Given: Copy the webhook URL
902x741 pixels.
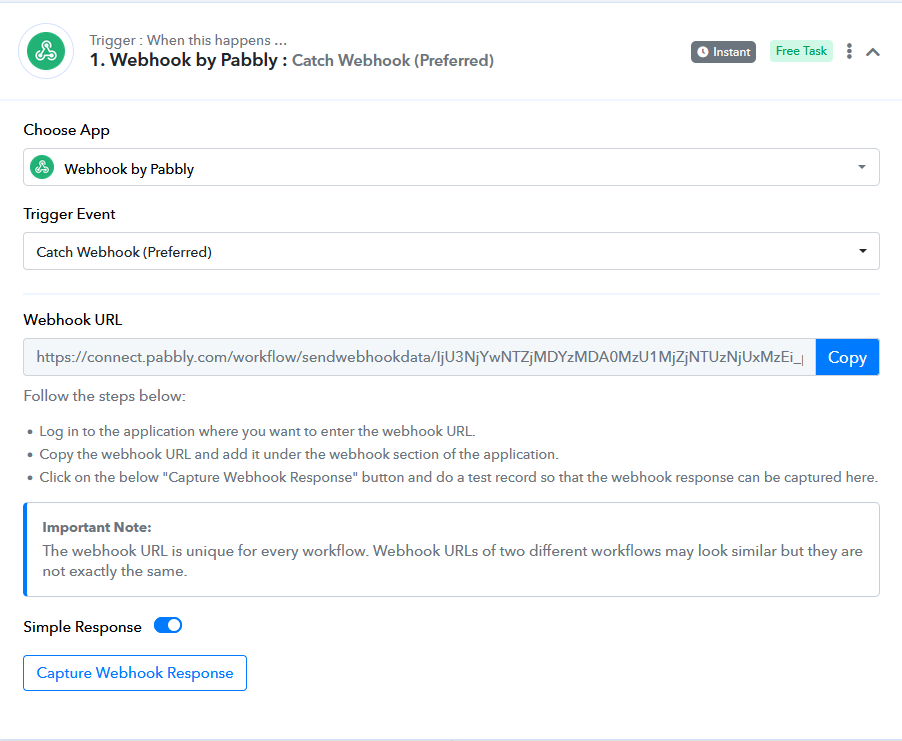Looking at the screenshot, I should pos(847,357).
